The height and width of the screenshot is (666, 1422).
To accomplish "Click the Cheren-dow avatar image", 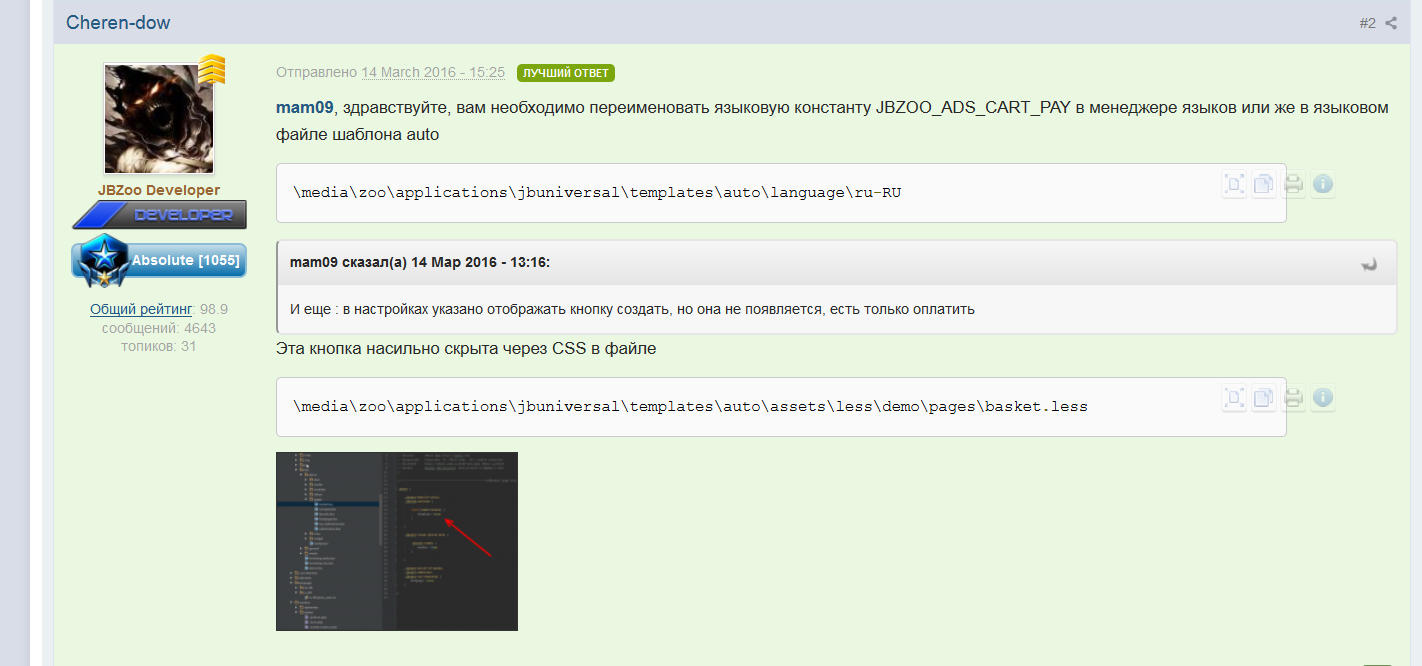I will tap(159, 118).
